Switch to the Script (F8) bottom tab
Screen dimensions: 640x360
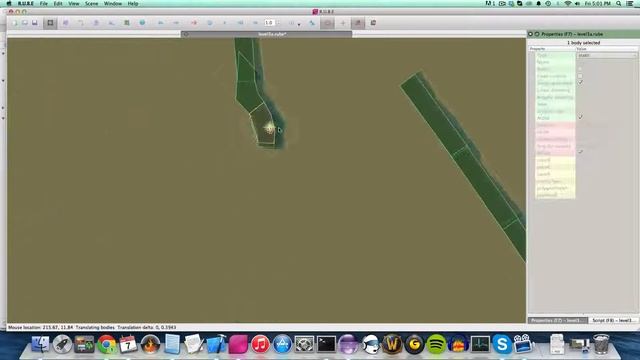coord(613,320)
